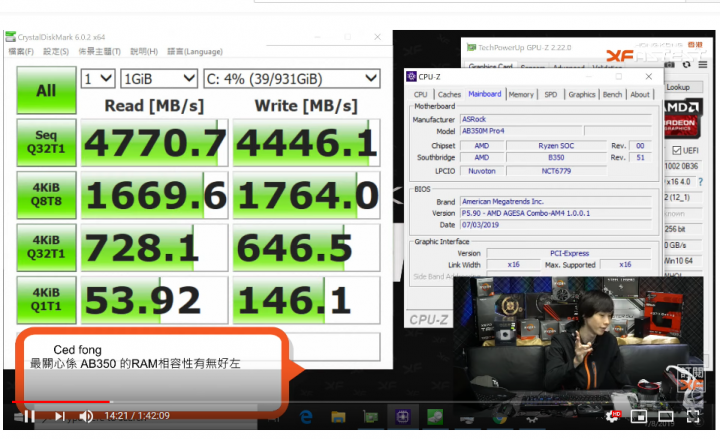The width and height of the screenshot is (720, 439).
Task: Run the 4KiB Q8T8 benchmark
Action: [x=46, y=195]
